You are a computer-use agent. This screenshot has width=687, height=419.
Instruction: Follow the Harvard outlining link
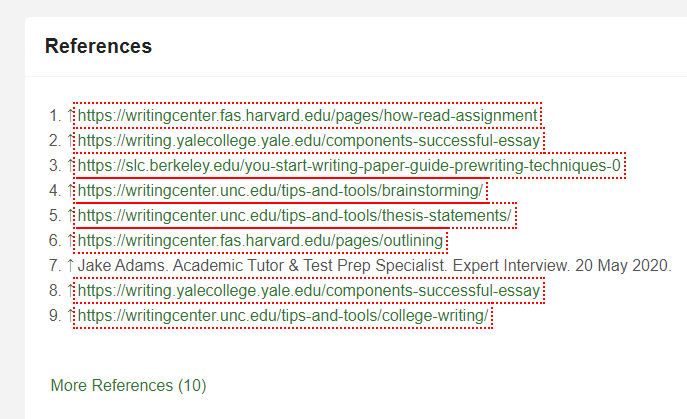(260, 241)
